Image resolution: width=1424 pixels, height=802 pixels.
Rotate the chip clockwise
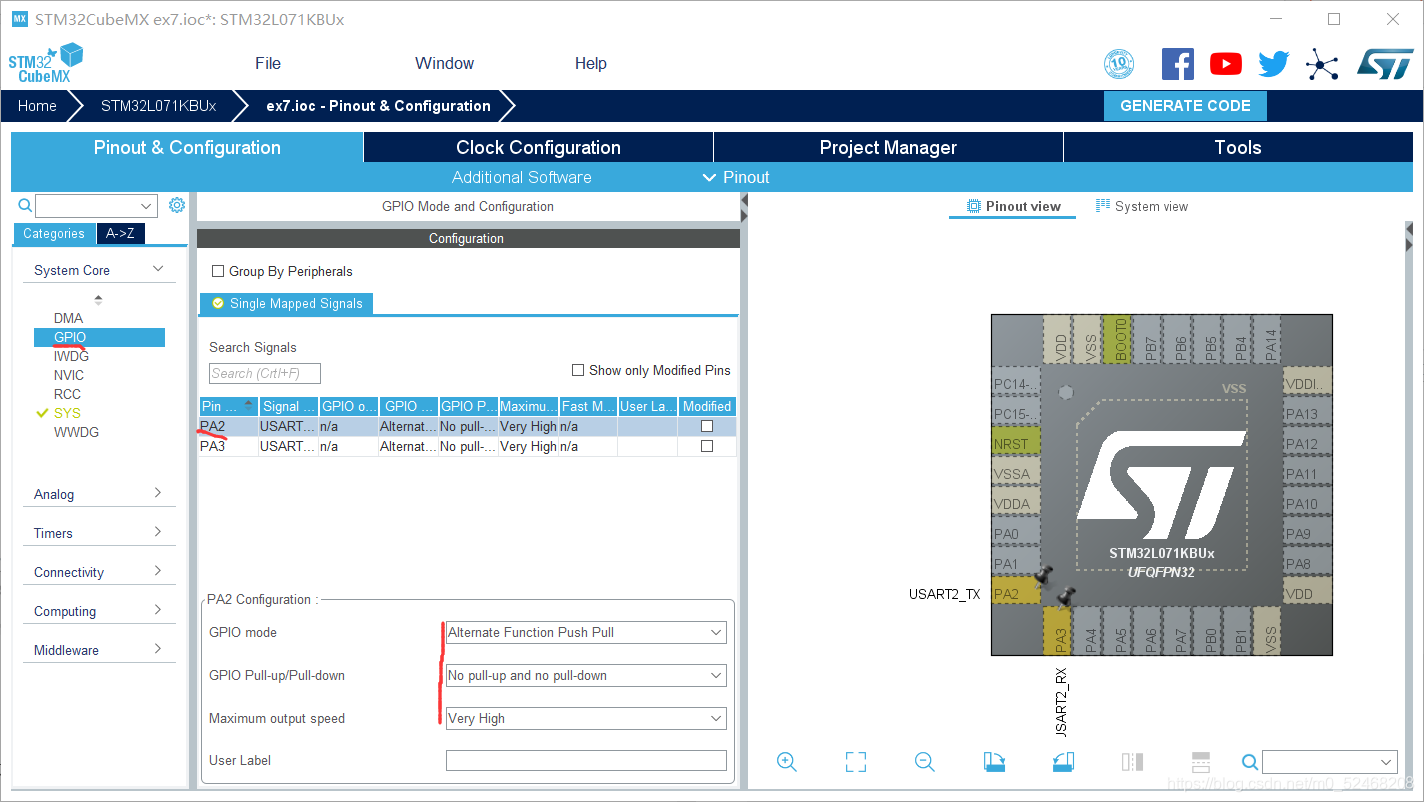(994, 762)
